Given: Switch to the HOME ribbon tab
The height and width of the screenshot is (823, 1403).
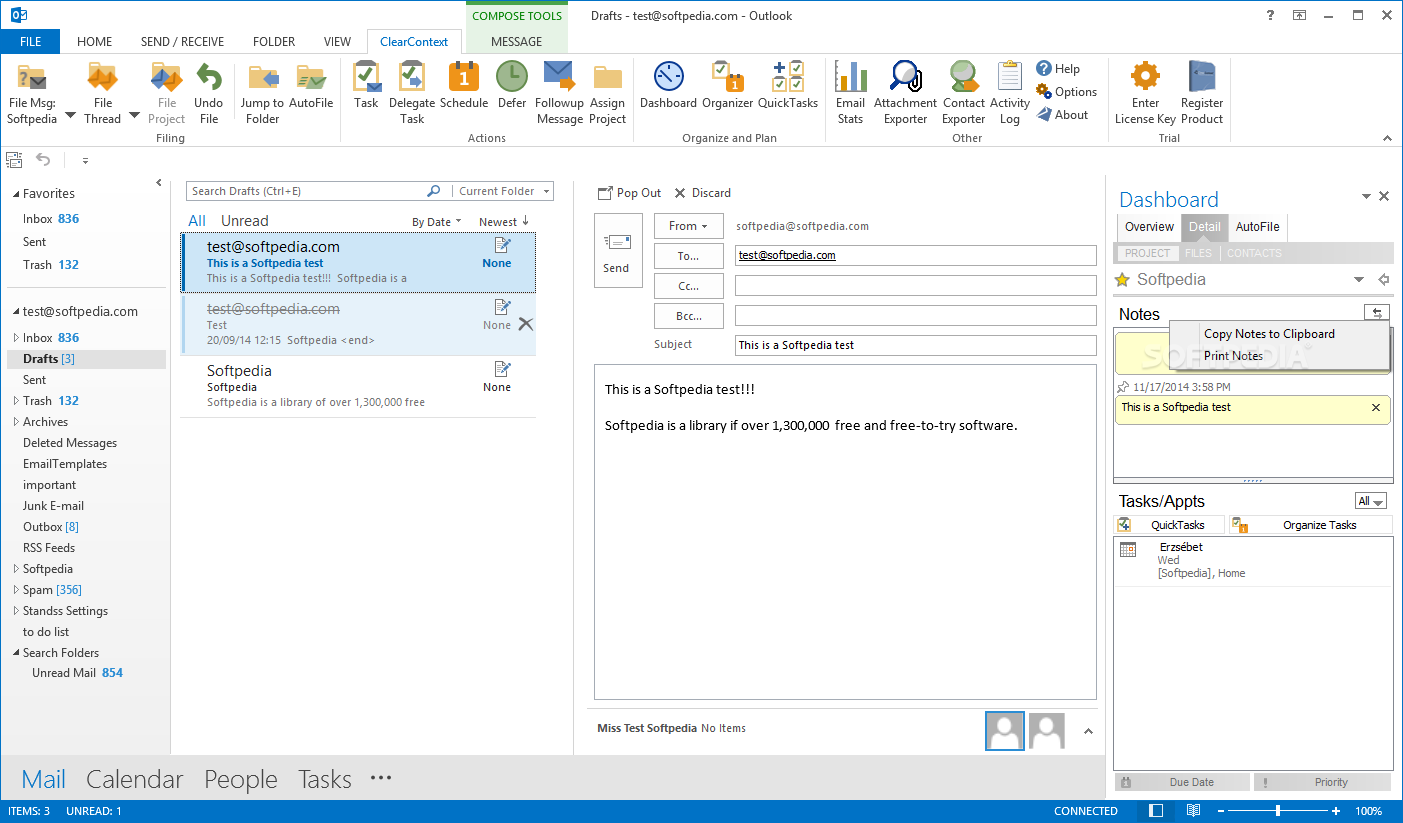Looking at the screenshot, I should (94, 42).
